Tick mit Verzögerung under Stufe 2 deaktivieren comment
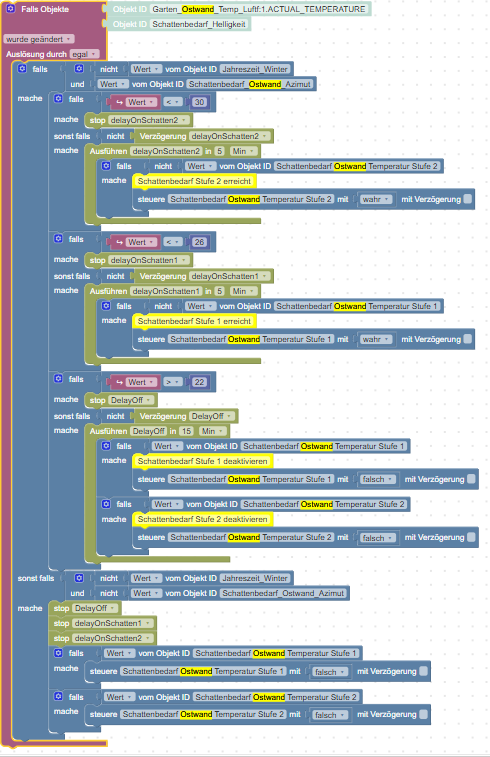490x757 pixels. click(x=472, y=537)
